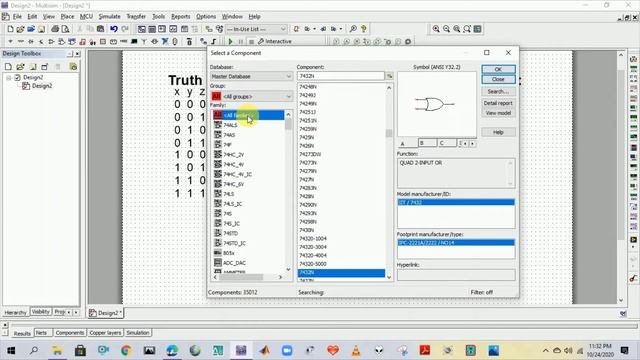Click the blue Undo arrow icon

(114, 29)
